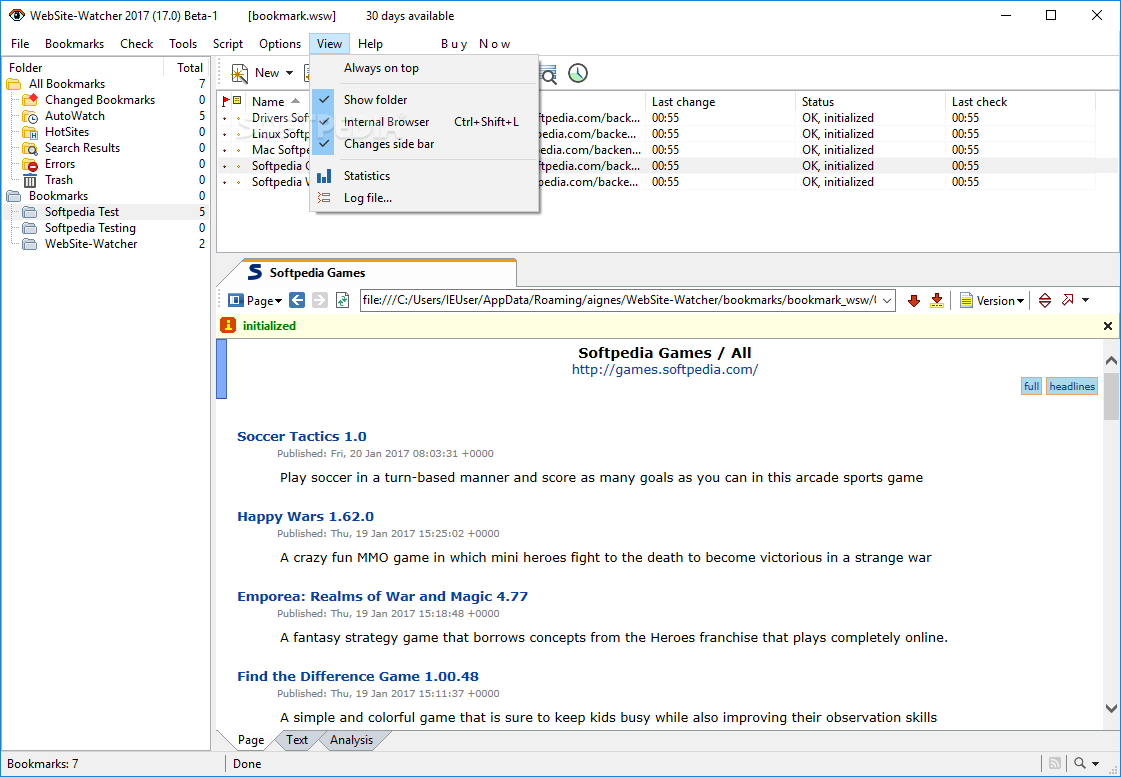This screenshot has height=777, width=1121.
Task: Open the AutoWatch clock toolbar icon
Action: [x=578, y=73]
